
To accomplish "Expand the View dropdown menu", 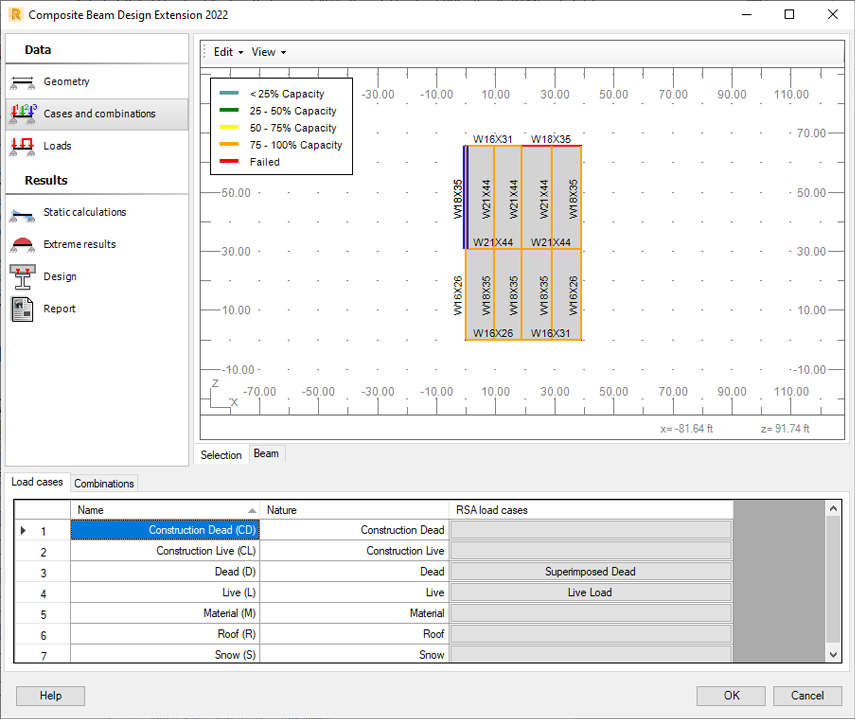I will coord(268,52).
